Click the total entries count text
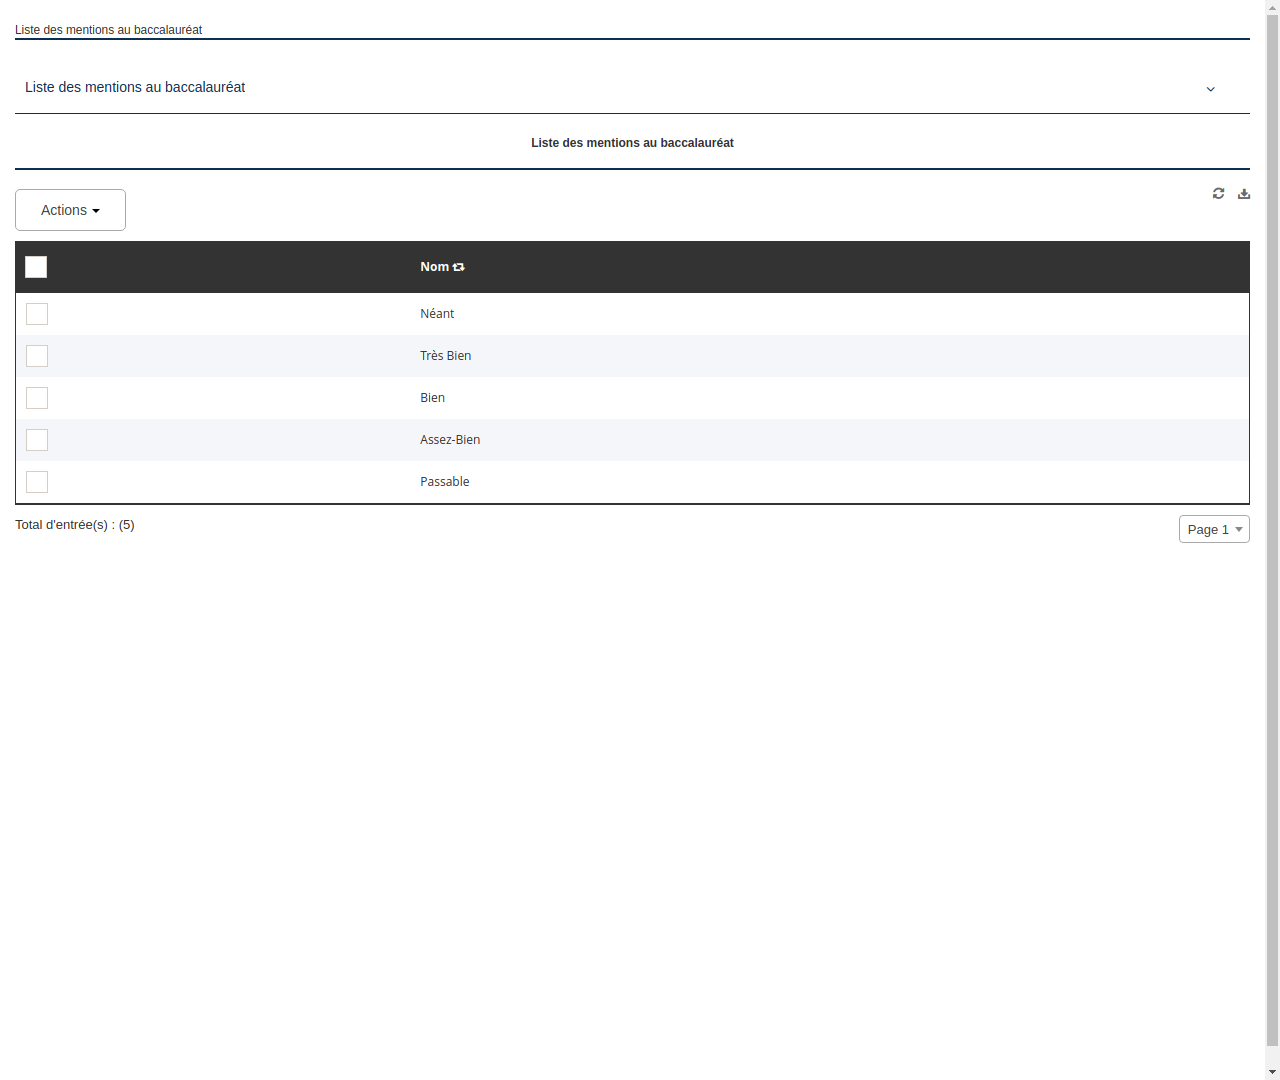The image size is (1280, 1080). (75, 524)
